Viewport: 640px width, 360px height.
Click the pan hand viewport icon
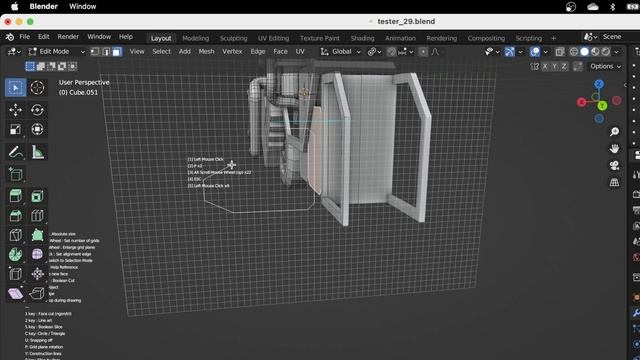pos(614,149)
